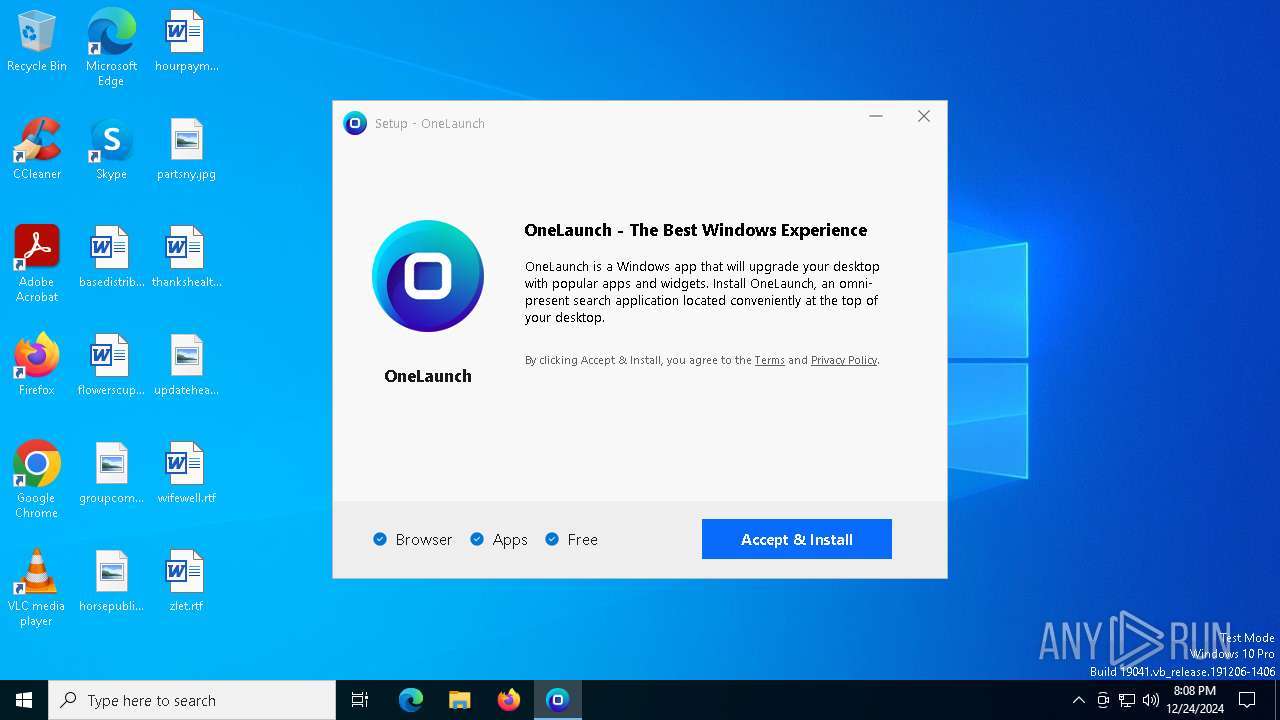Select updatehea image file on desktop
The height and width of the screenshot is (720, 1280).
(186, 366)
